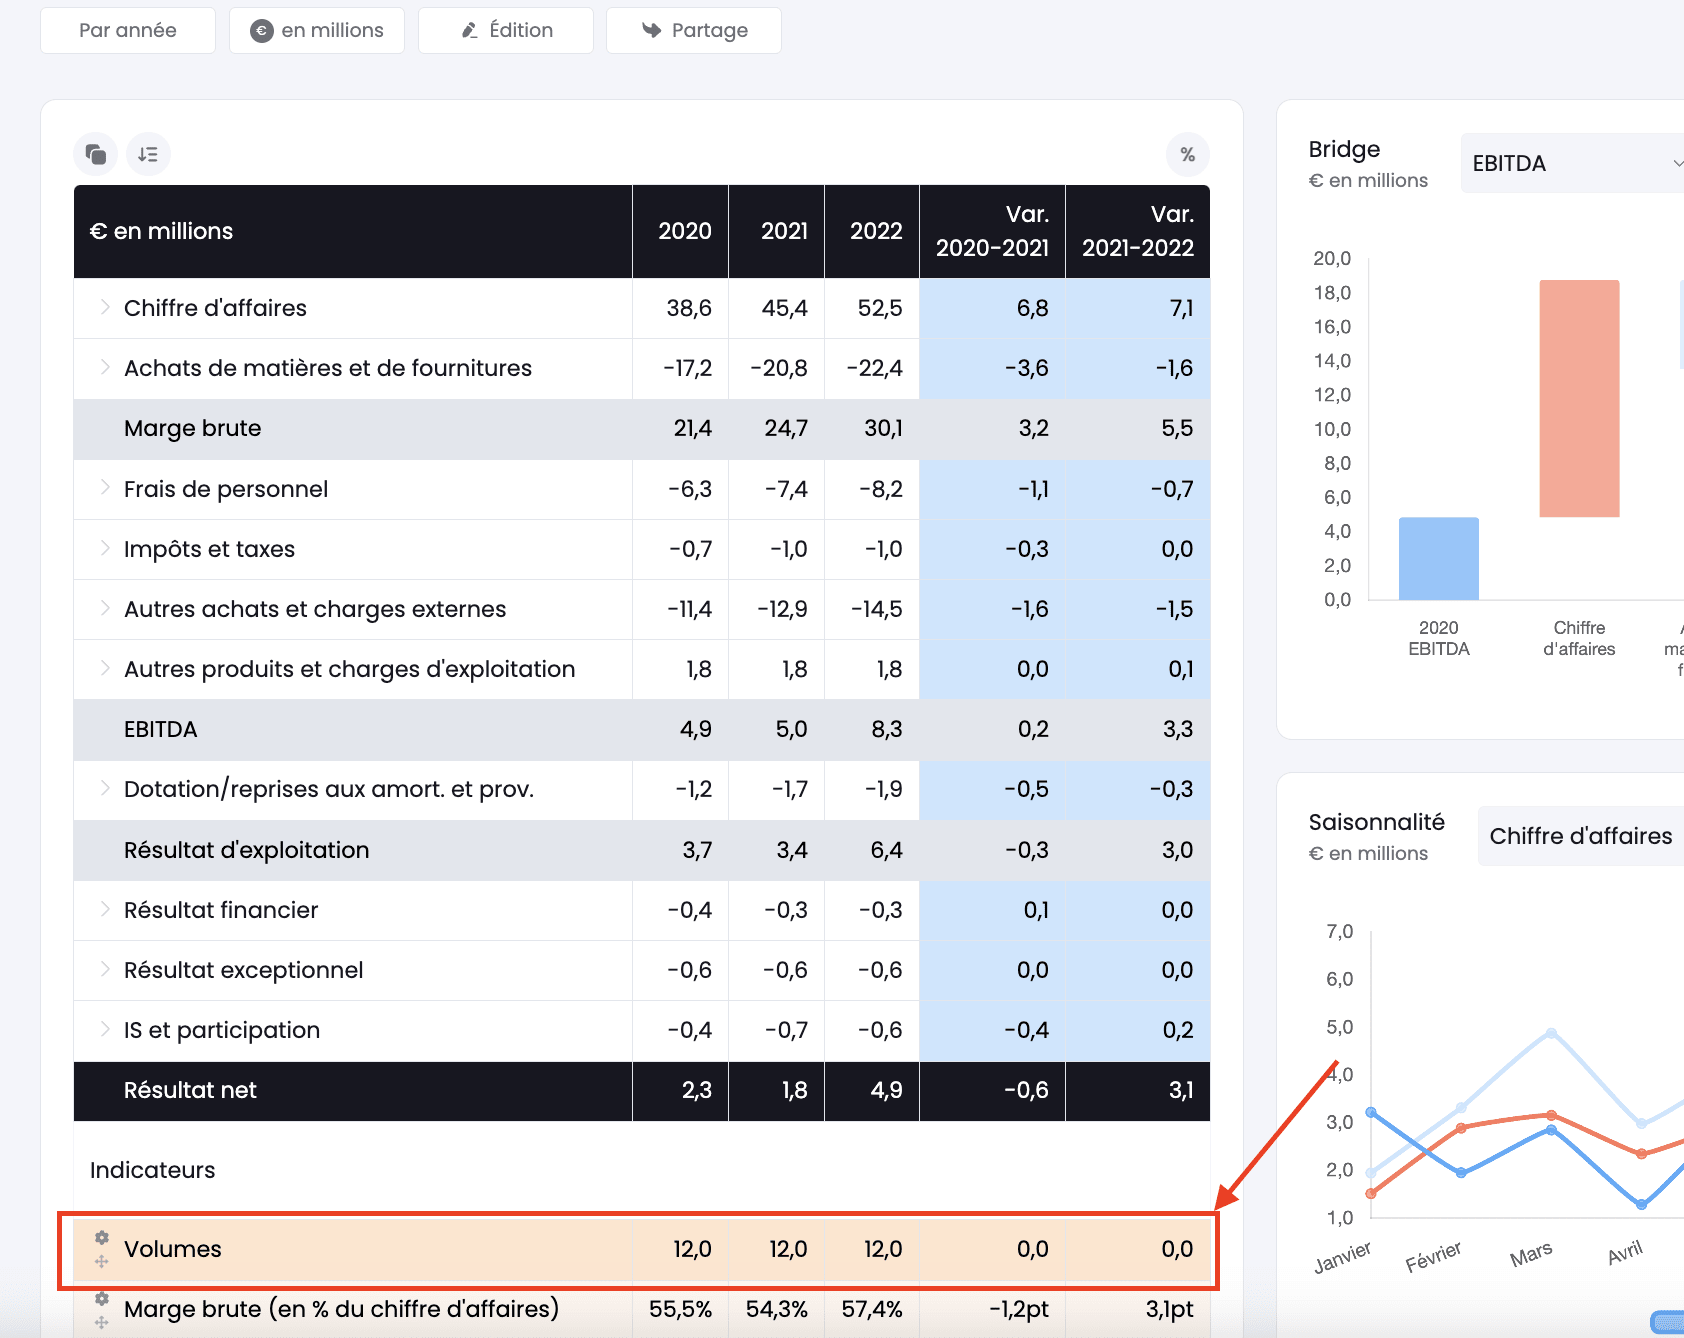Expand the Résultat financier row
Viewport: 1684px width, 1338px height.
coord(105,909)
